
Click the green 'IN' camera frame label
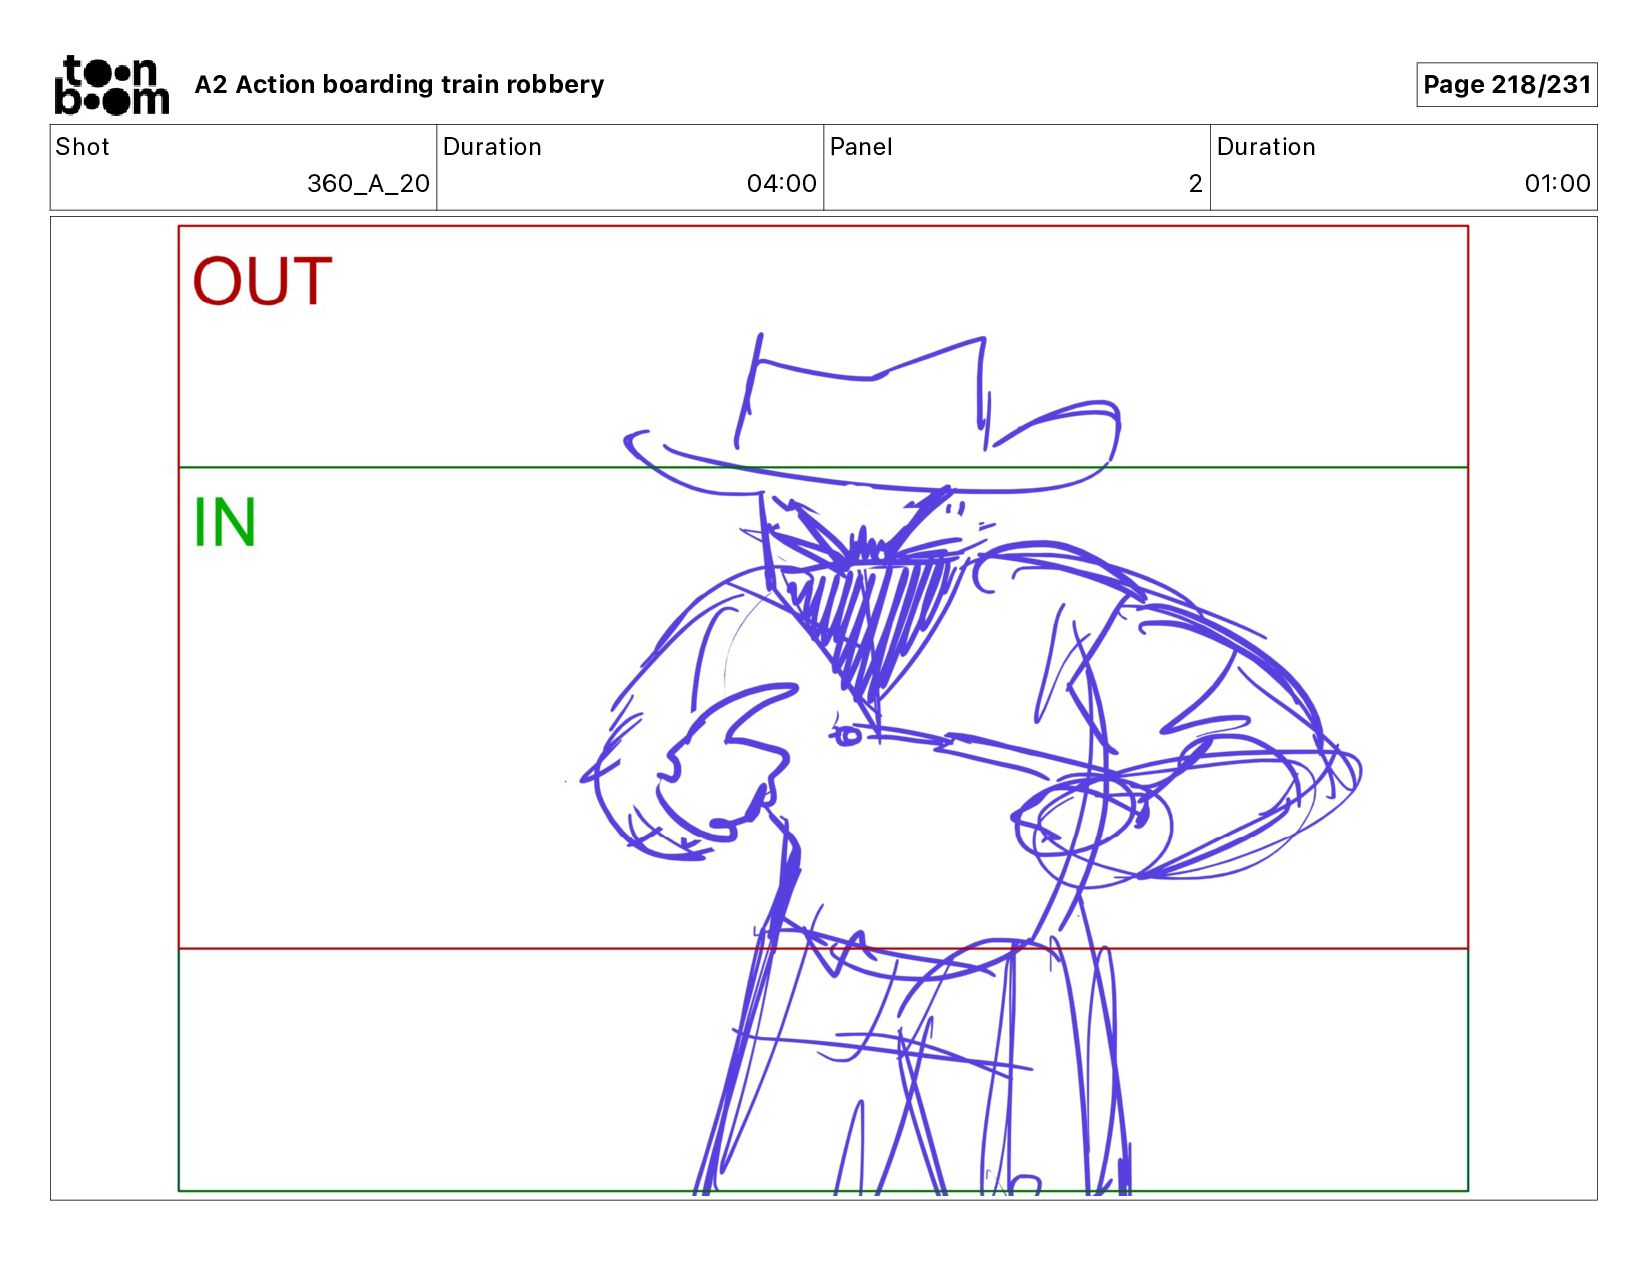[x=225, y=522]
